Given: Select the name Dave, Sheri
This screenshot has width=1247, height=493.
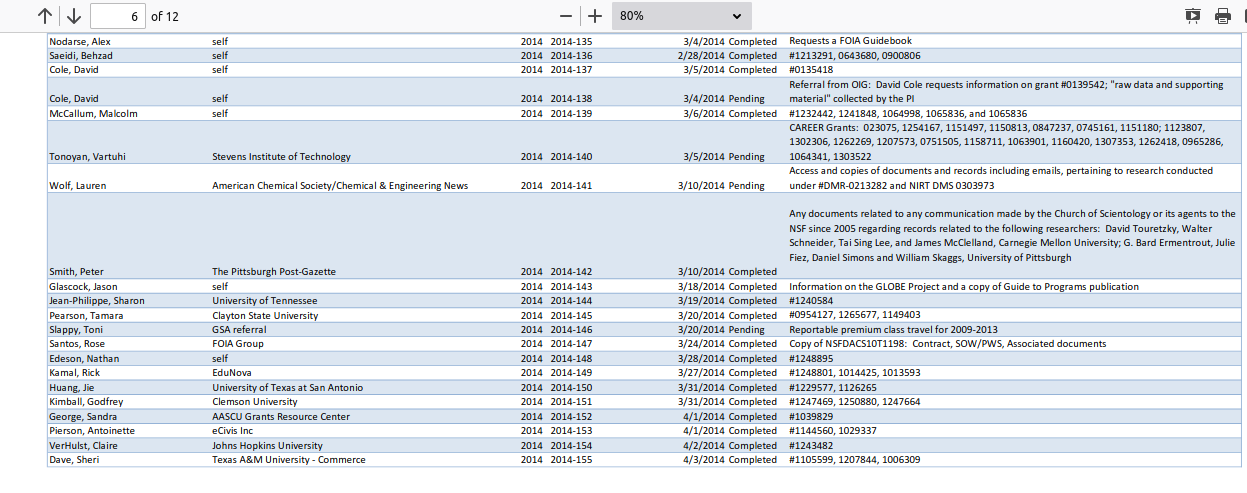Looking at the screenshot, I should click(74, 460).
